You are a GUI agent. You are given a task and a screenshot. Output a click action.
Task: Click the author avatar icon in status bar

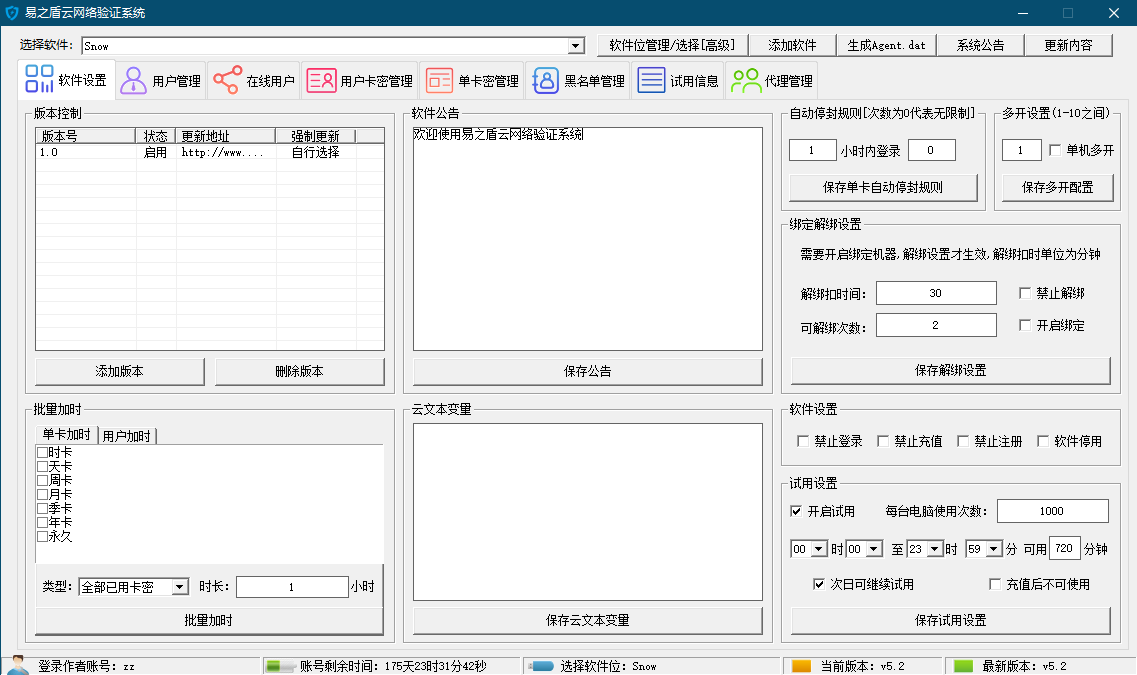pos(17,666)
